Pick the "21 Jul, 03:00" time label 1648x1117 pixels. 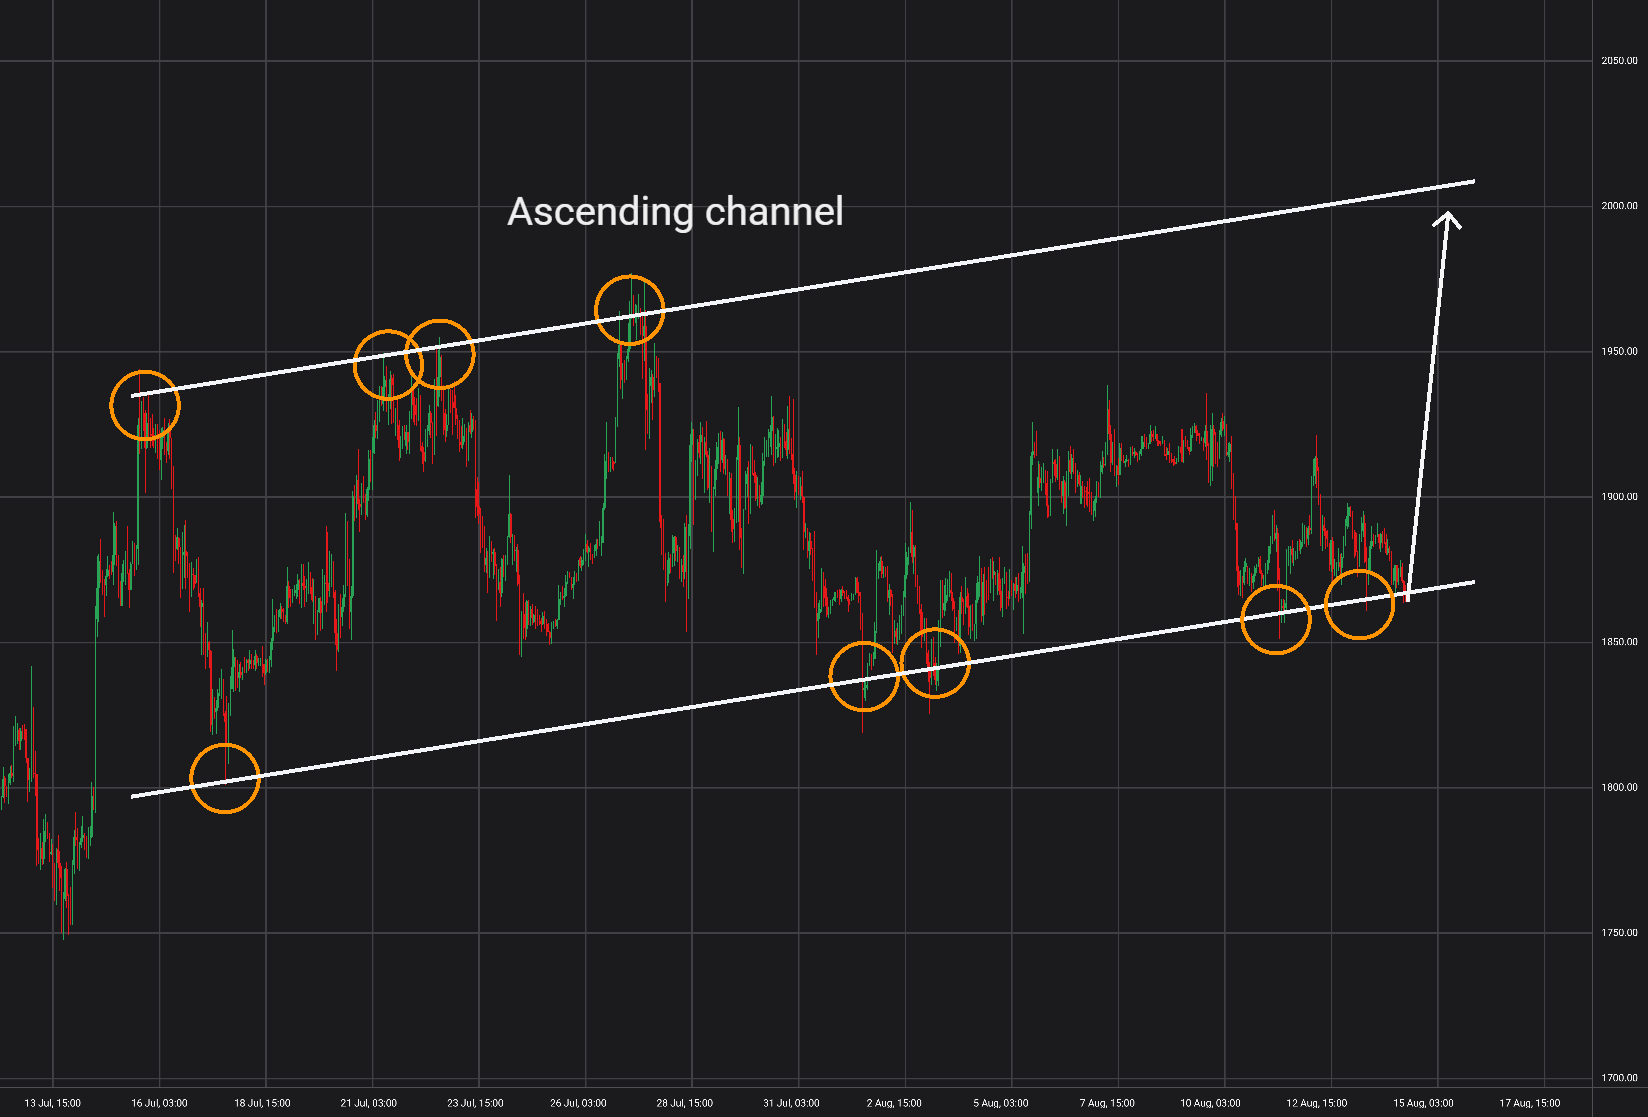point(368,1103)
